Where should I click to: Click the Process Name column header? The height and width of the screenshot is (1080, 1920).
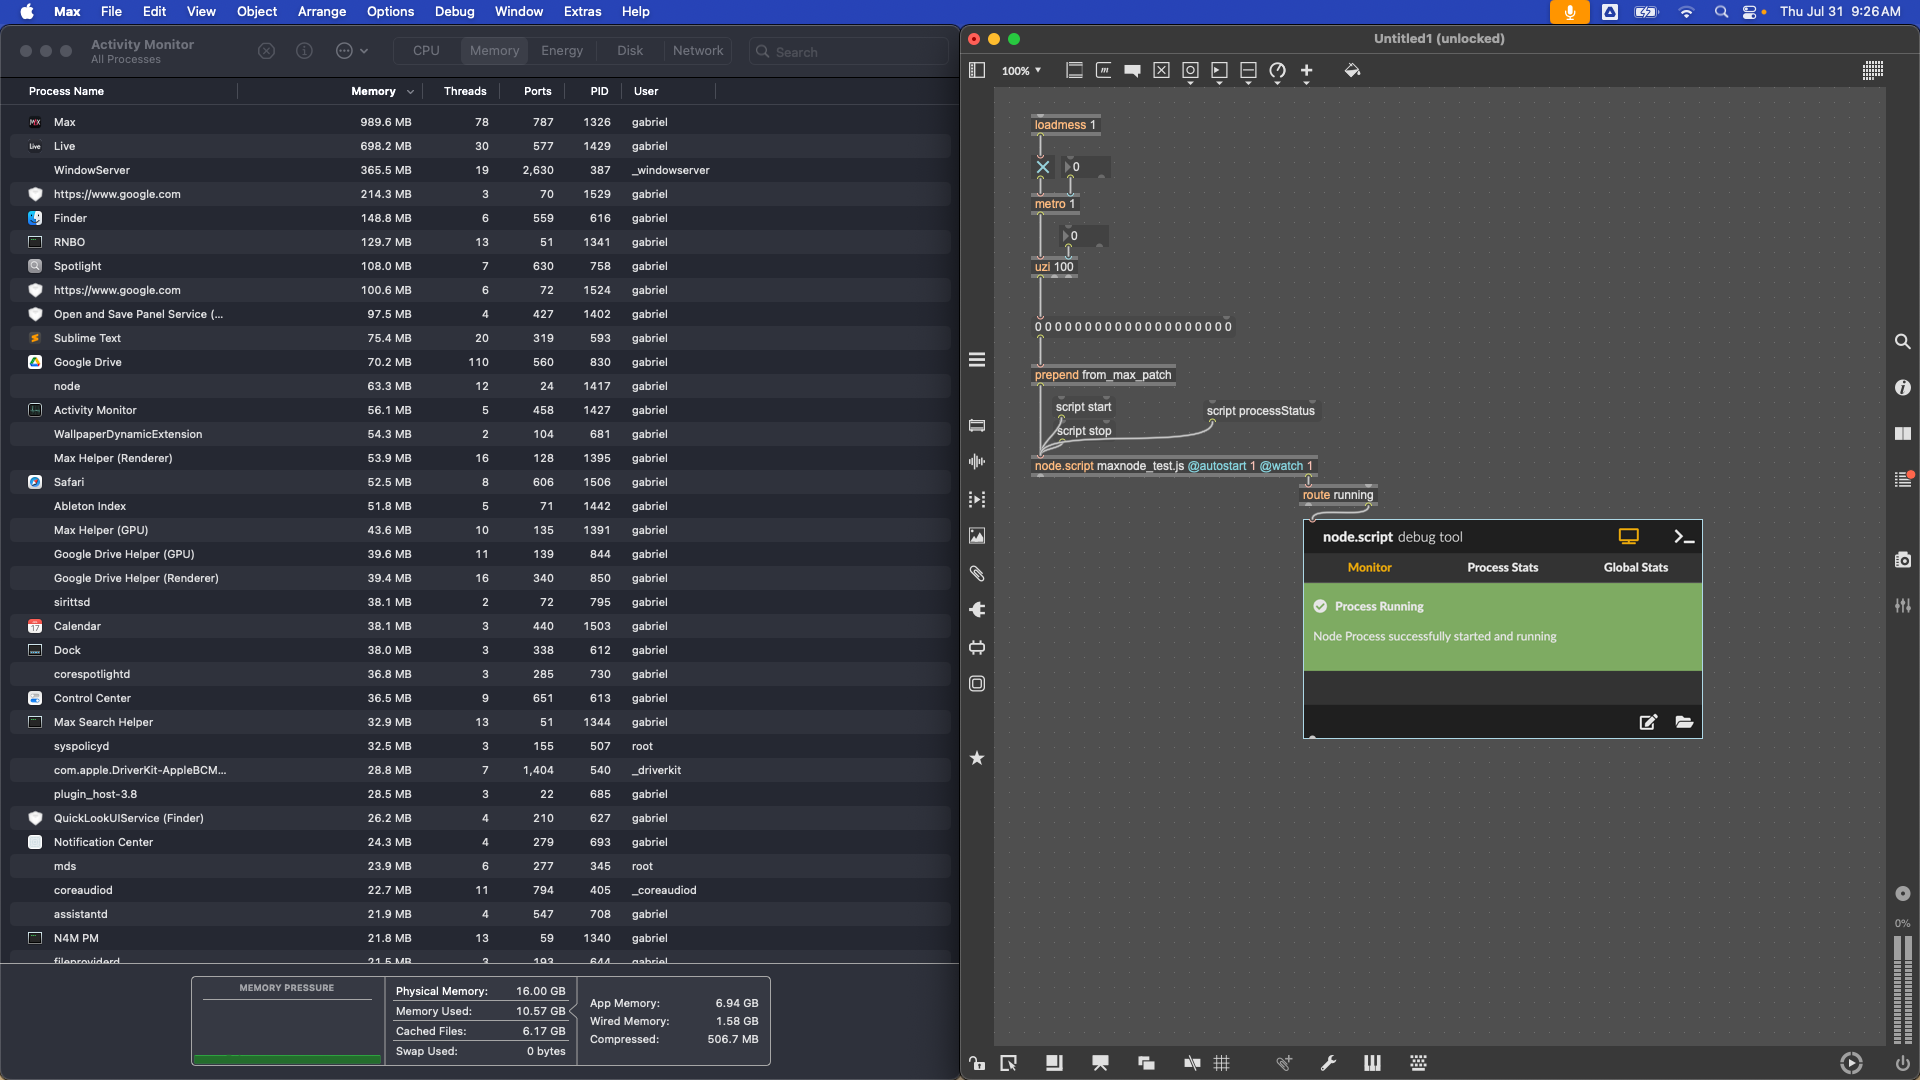[x=66, y=91]
